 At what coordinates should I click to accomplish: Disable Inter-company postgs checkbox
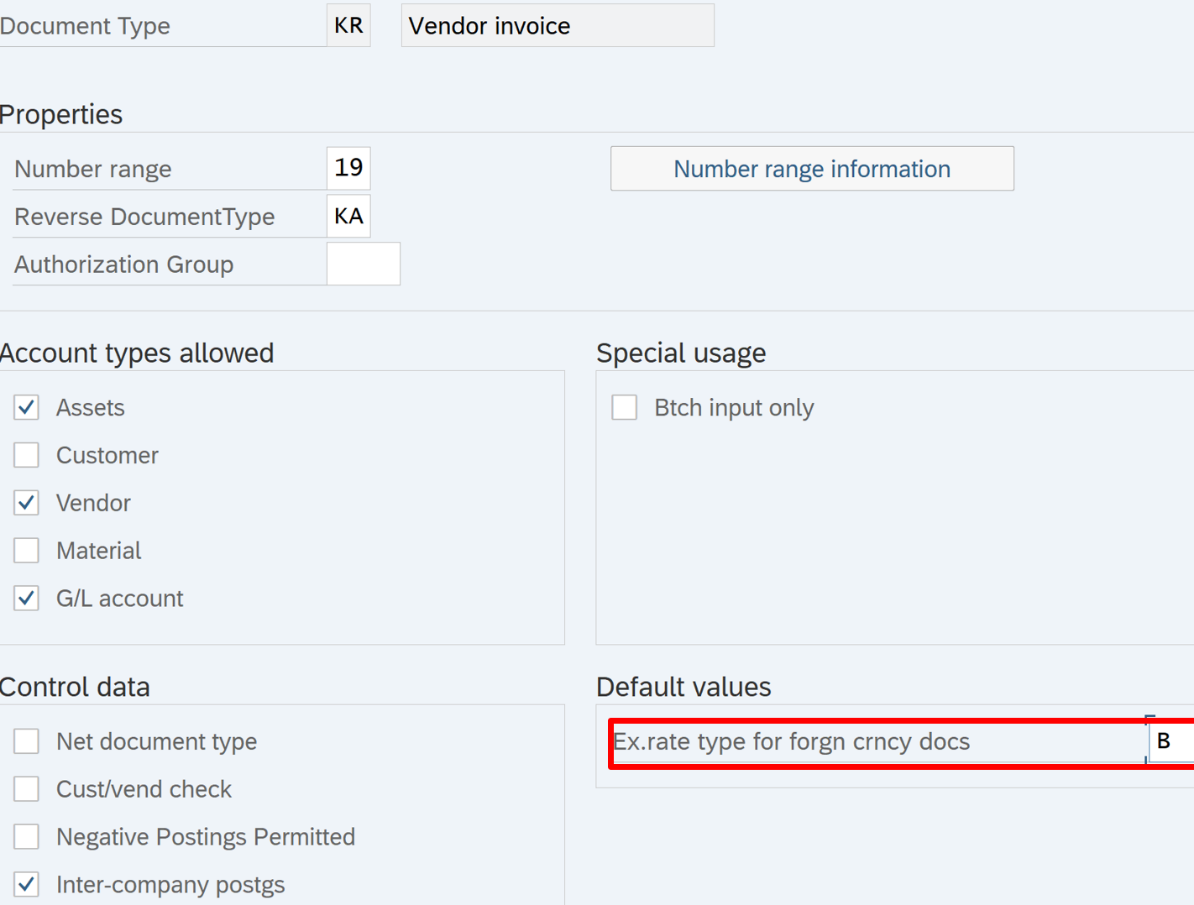(26, 885)
